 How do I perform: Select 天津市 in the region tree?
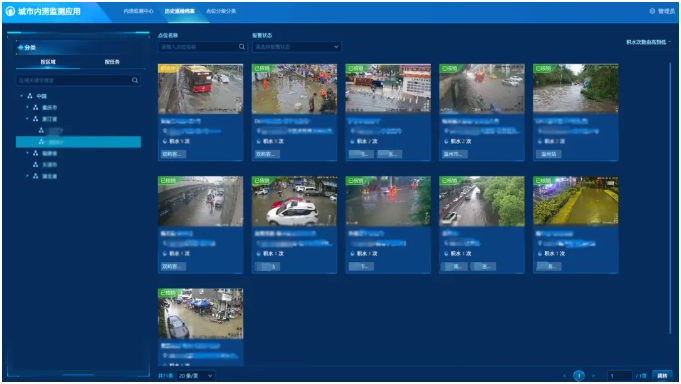point(50,165)
